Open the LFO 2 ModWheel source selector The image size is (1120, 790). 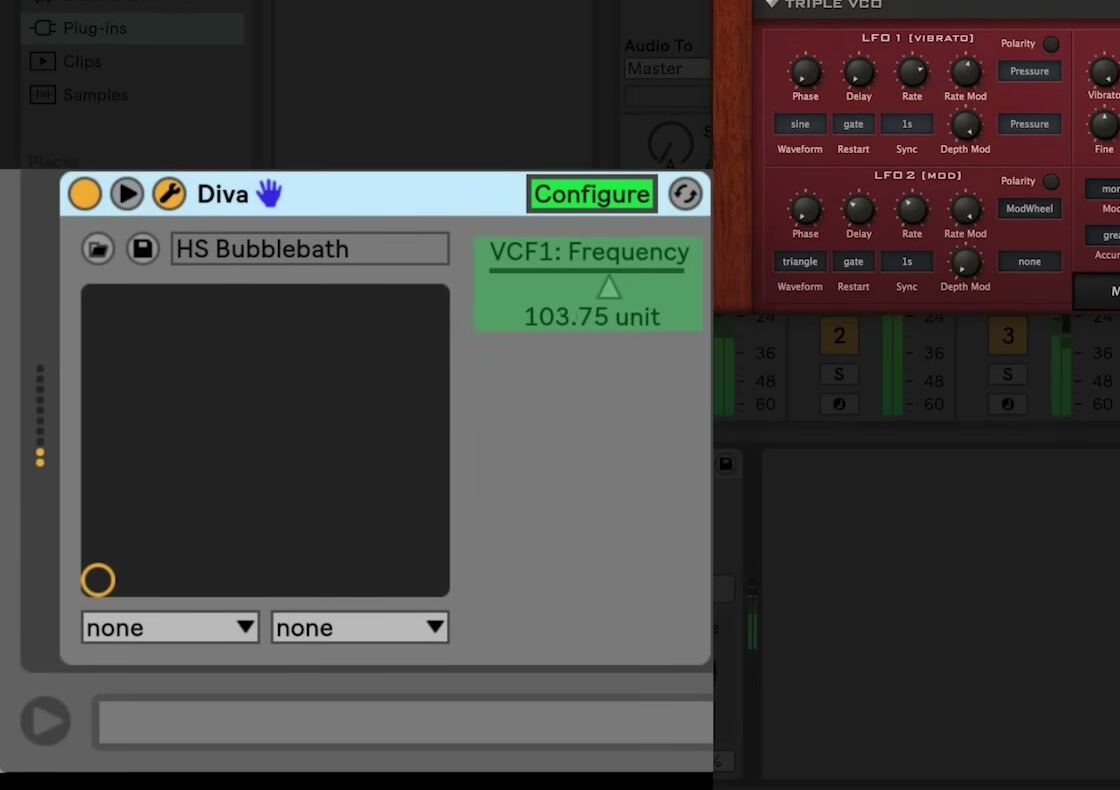1029,209
